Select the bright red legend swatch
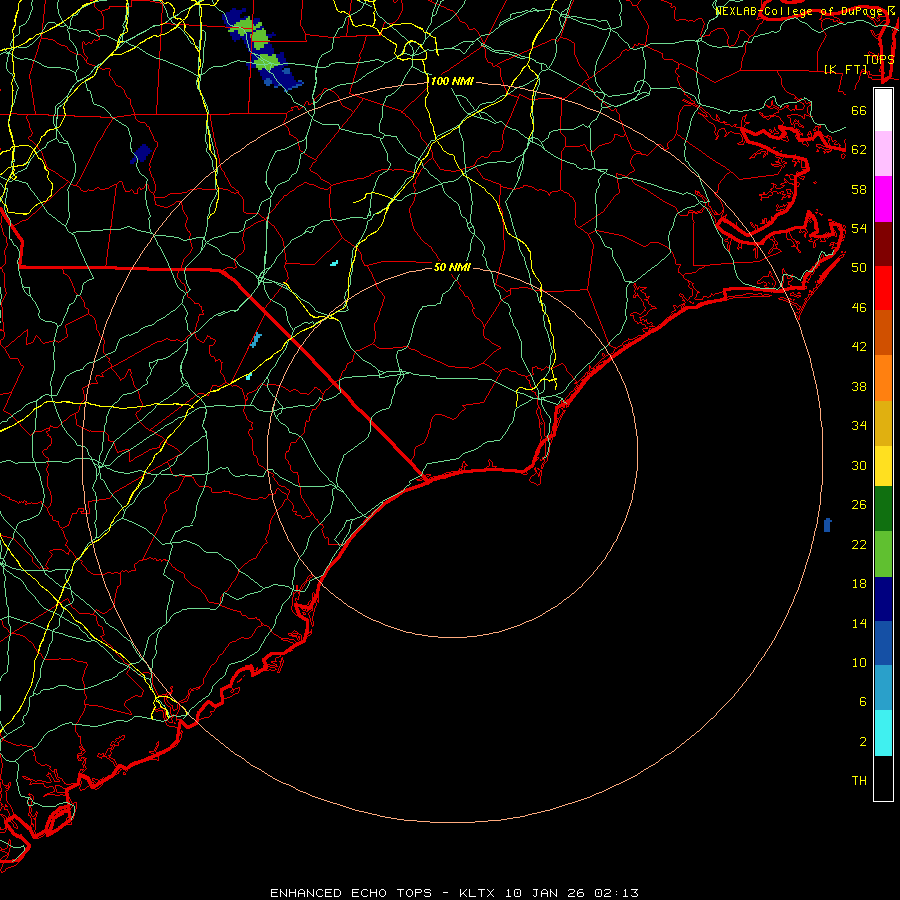This screenshot has height=900, width=900. point(883,288)
